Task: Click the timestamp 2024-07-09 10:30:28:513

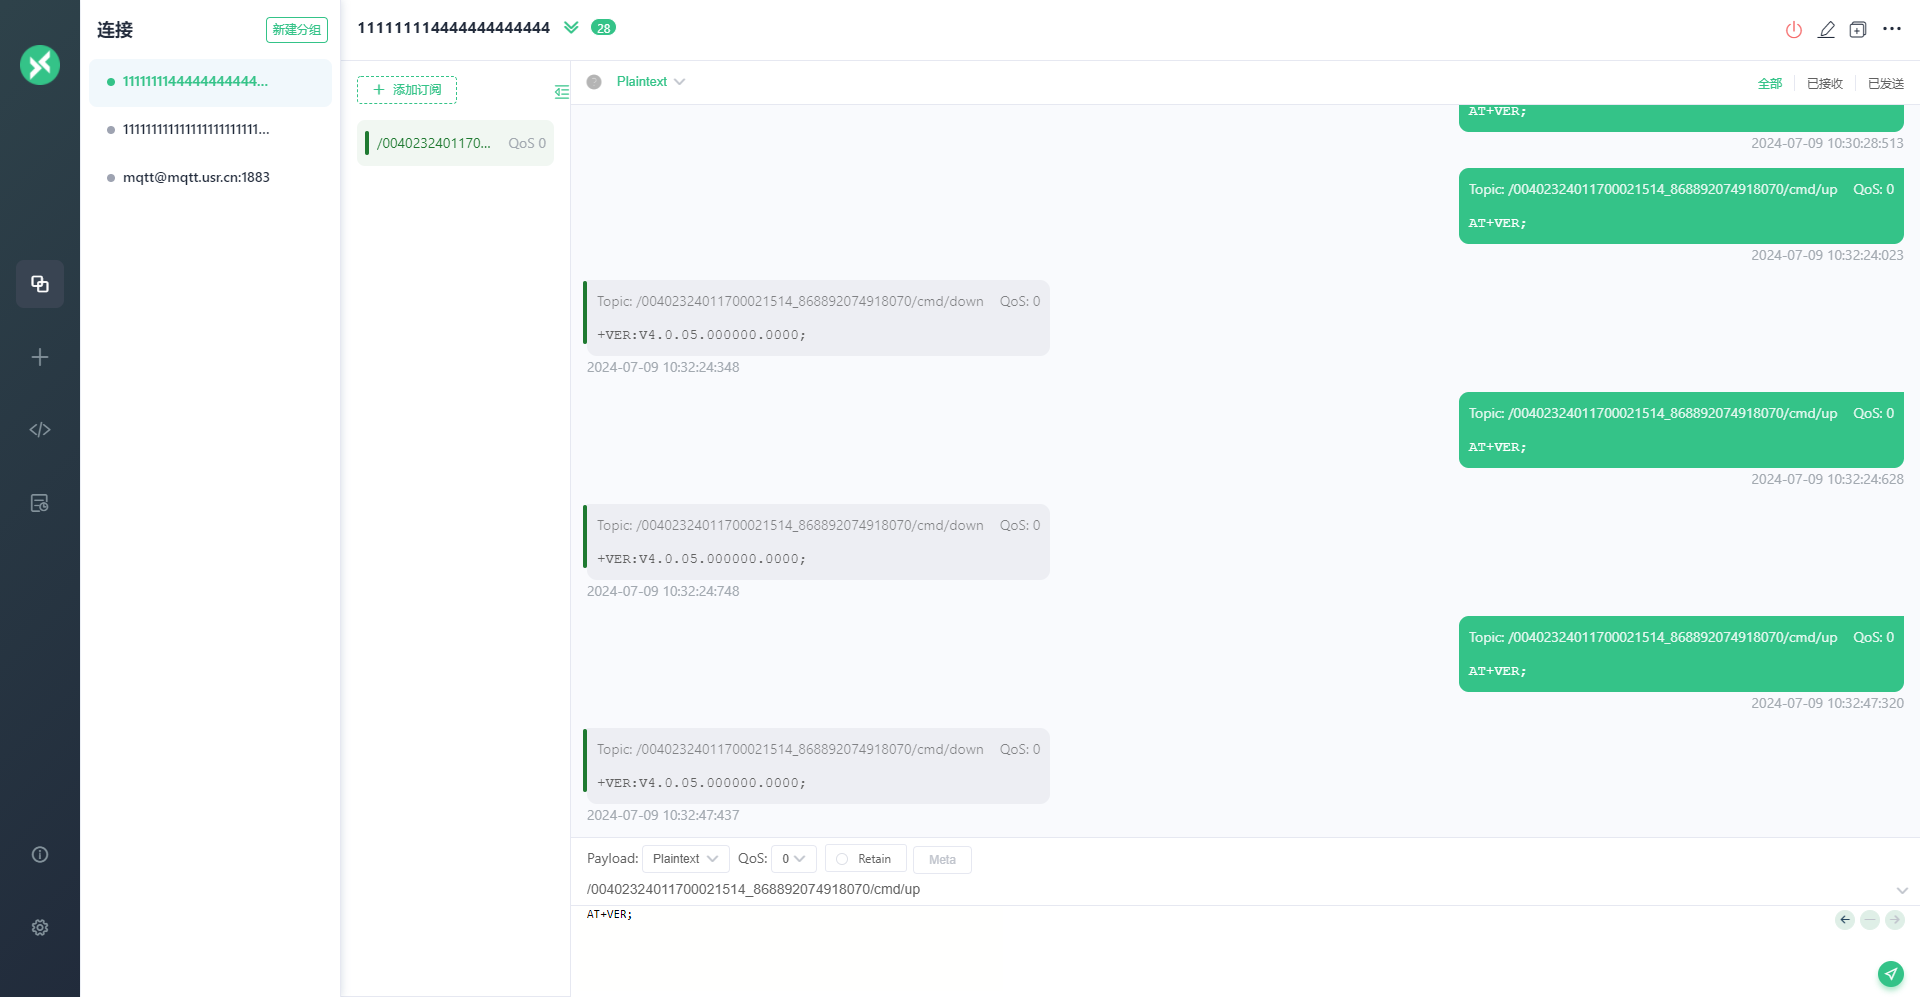Action: [x=1827, y=143]
